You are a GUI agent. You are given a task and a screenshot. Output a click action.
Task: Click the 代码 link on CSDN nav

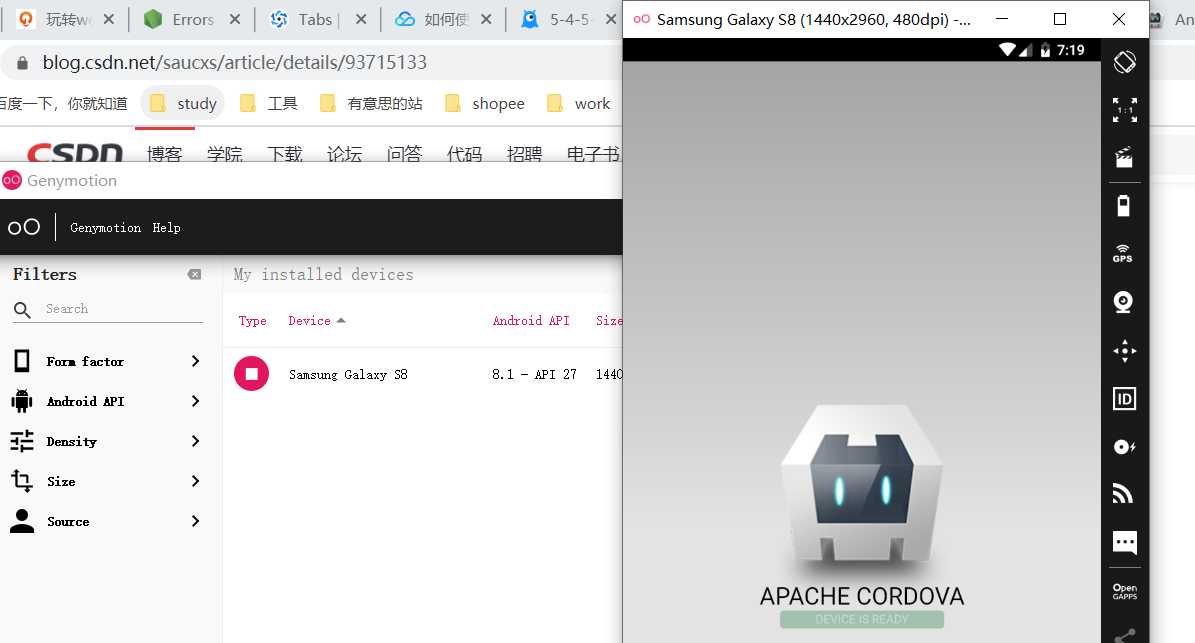tap(464, 154)
